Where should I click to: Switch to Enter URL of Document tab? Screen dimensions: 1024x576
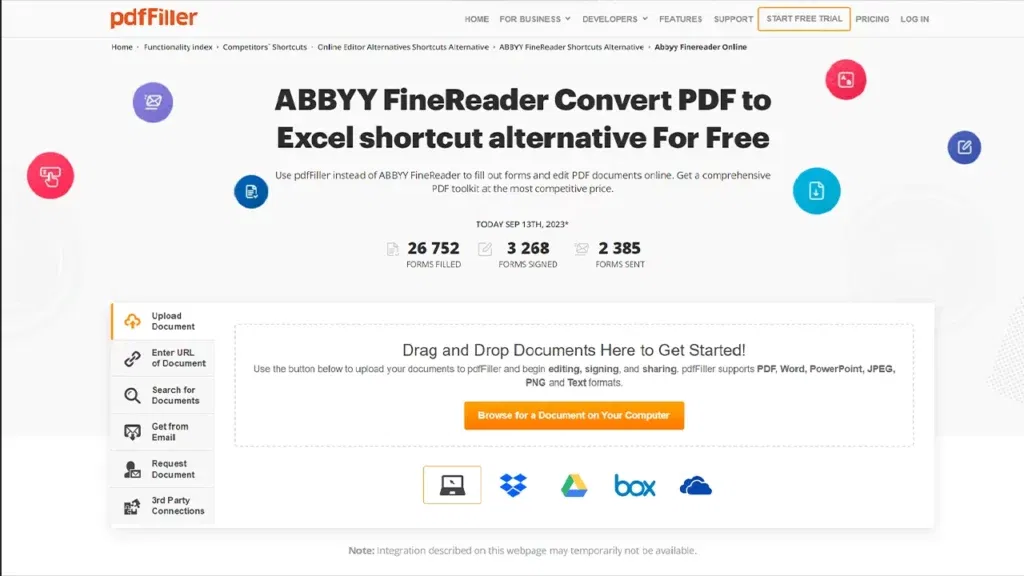click(163, 358)
